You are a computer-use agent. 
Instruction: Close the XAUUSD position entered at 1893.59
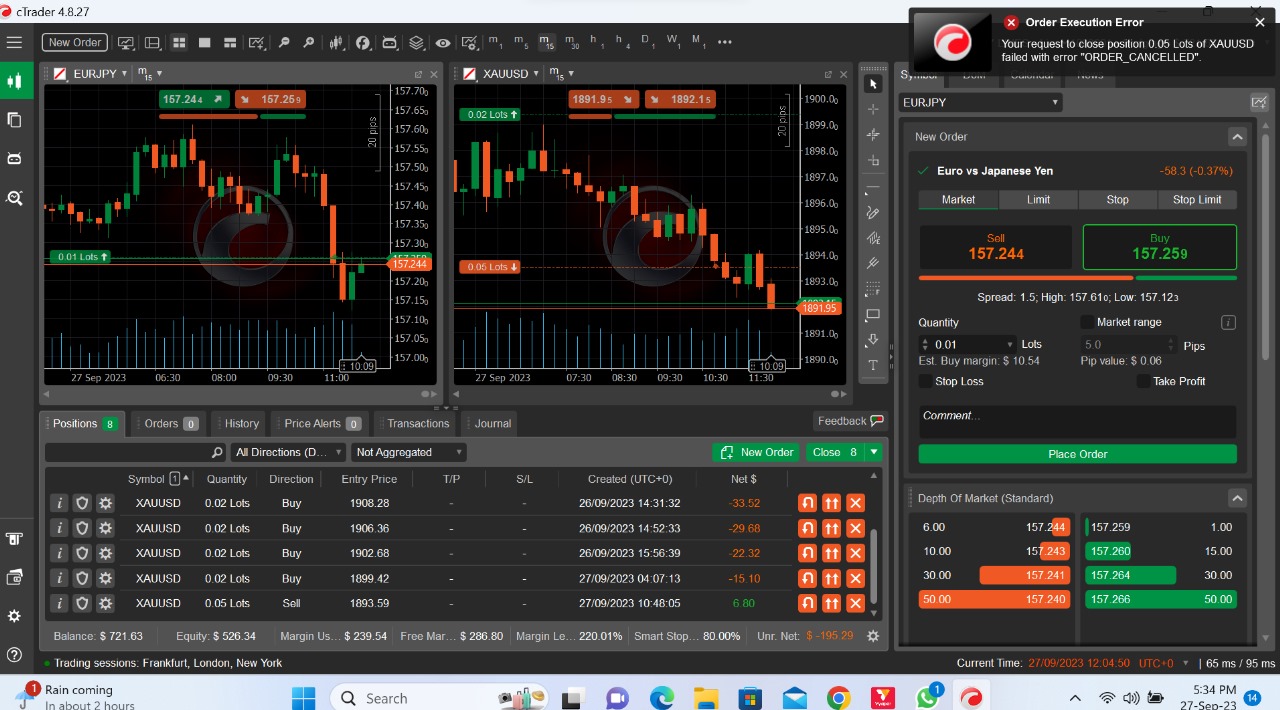pyautogui.click(x=855, y=603)
